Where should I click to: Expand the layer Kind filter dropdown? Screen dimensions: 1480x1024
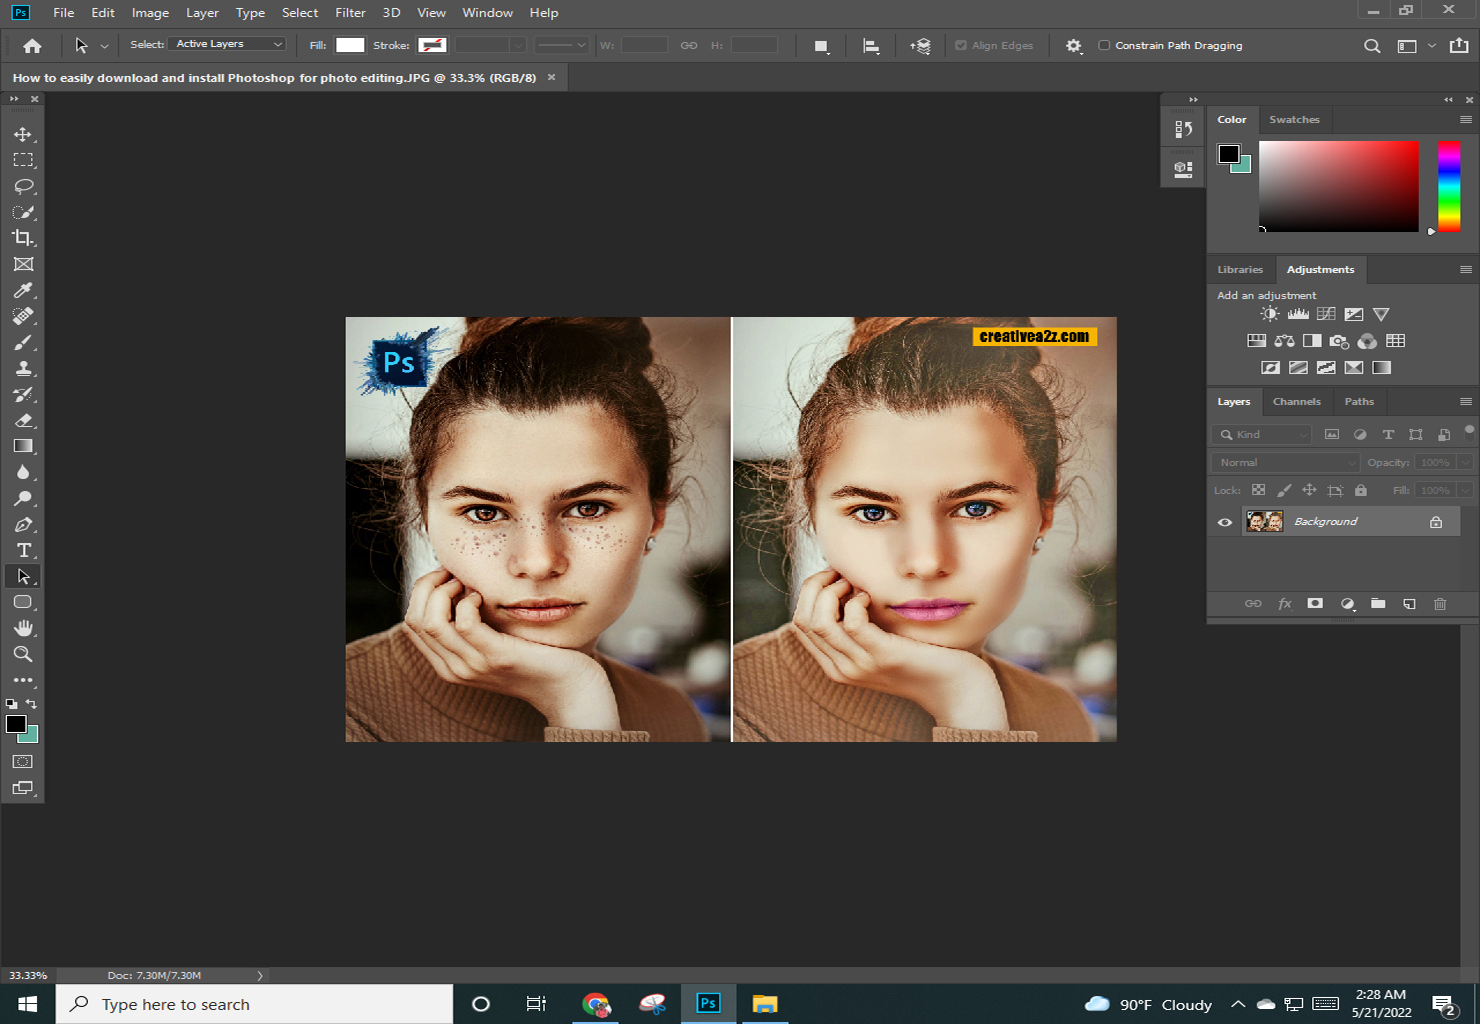tap(1262, 434)
